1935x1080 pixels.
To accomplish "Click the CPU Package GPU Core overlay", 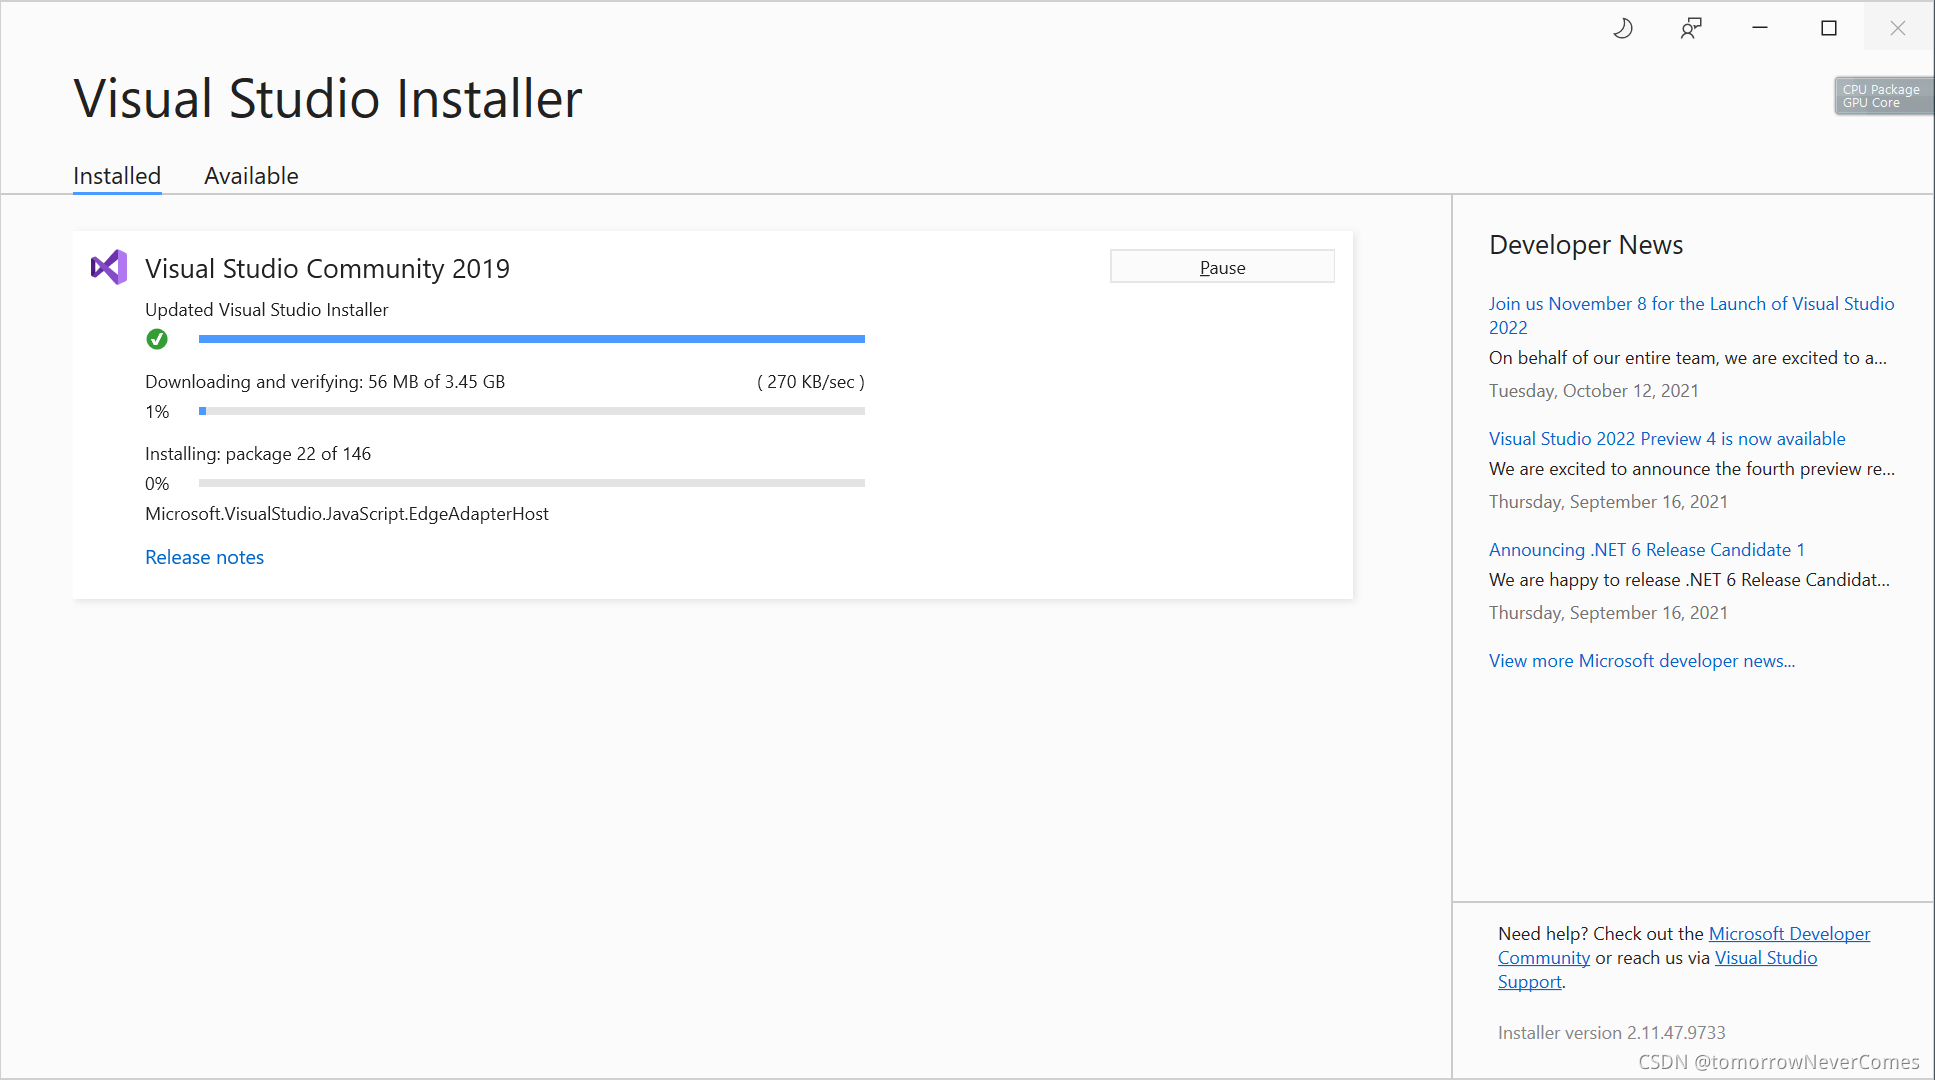I will [1881, 96].
